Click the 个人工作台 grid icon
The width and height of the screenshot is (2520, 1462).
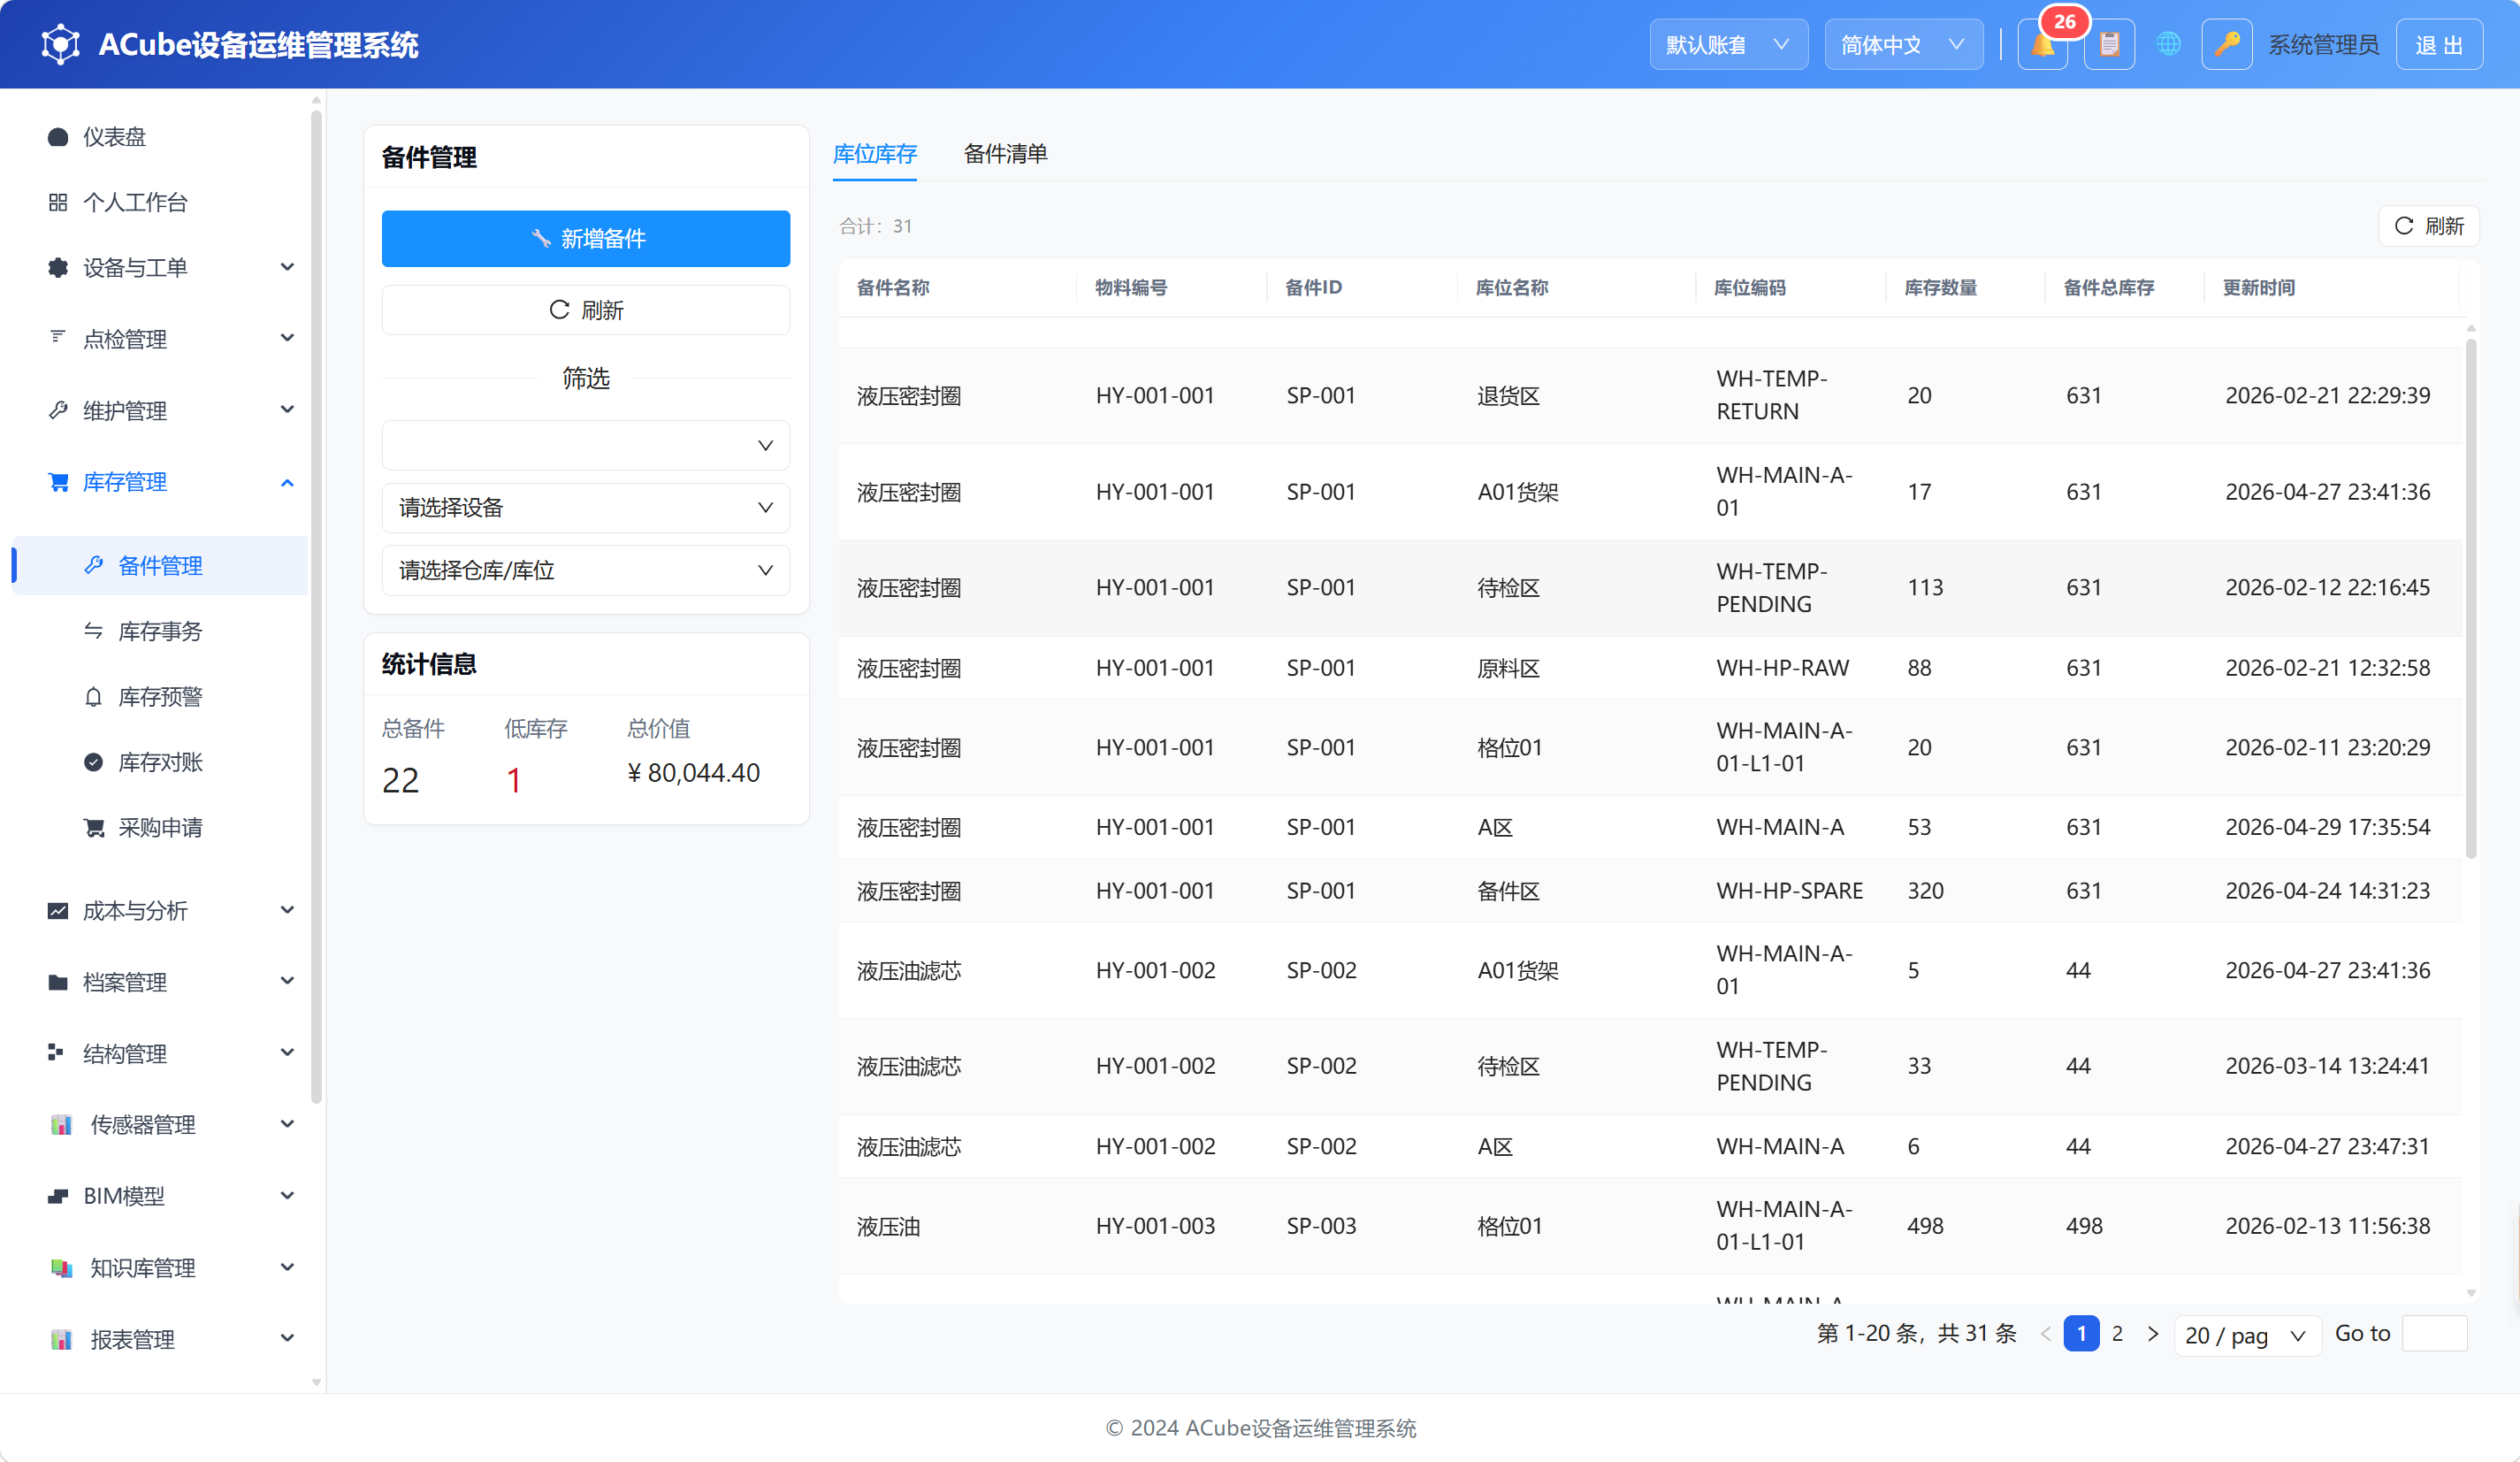pos(58,202)
